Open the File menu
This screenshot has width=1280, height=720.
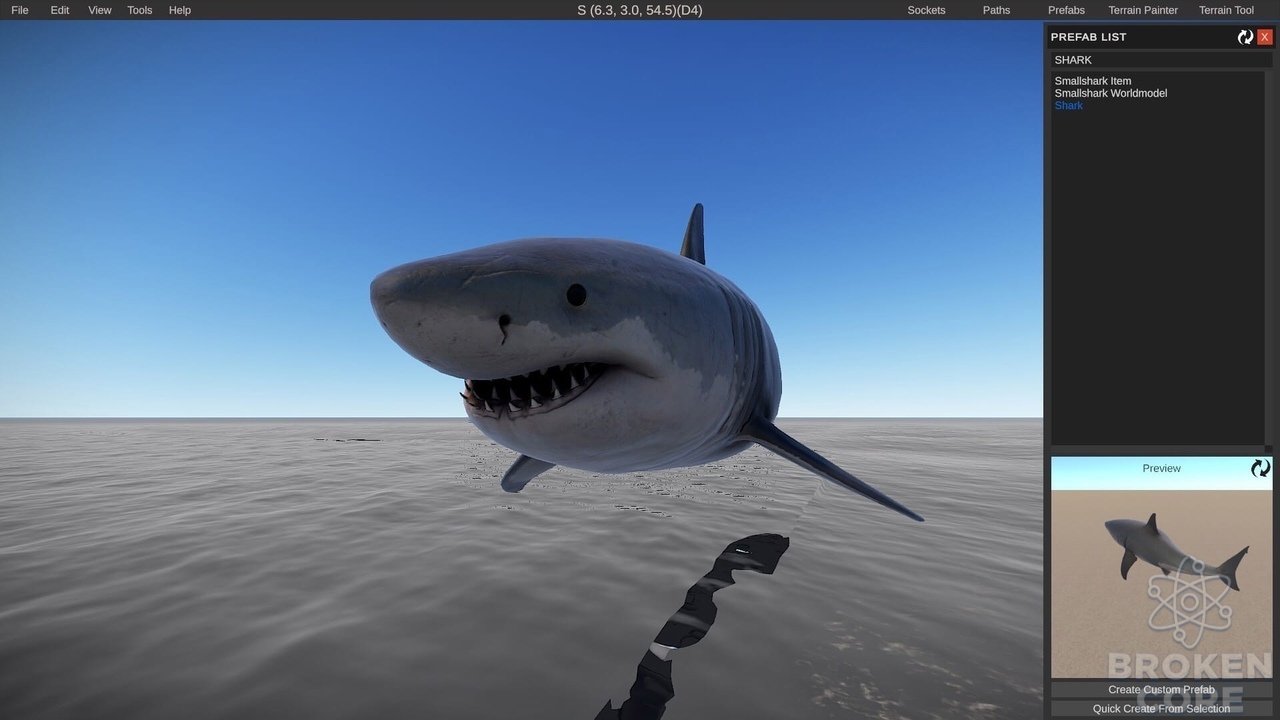20,10
